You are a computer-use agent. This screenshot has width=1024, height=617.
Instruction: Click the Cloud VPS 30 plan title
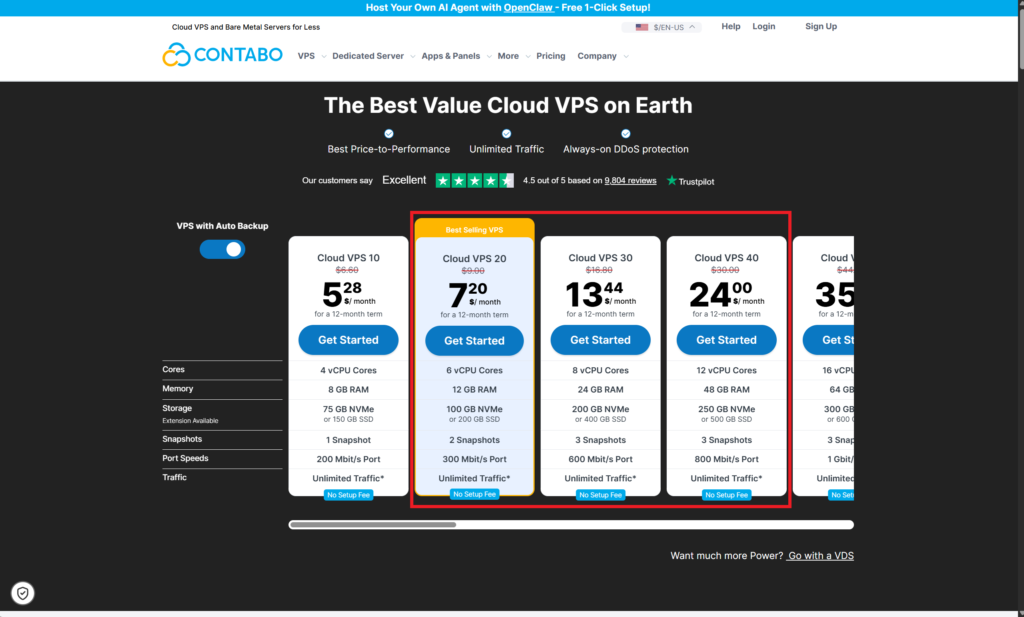coord(600,258)
